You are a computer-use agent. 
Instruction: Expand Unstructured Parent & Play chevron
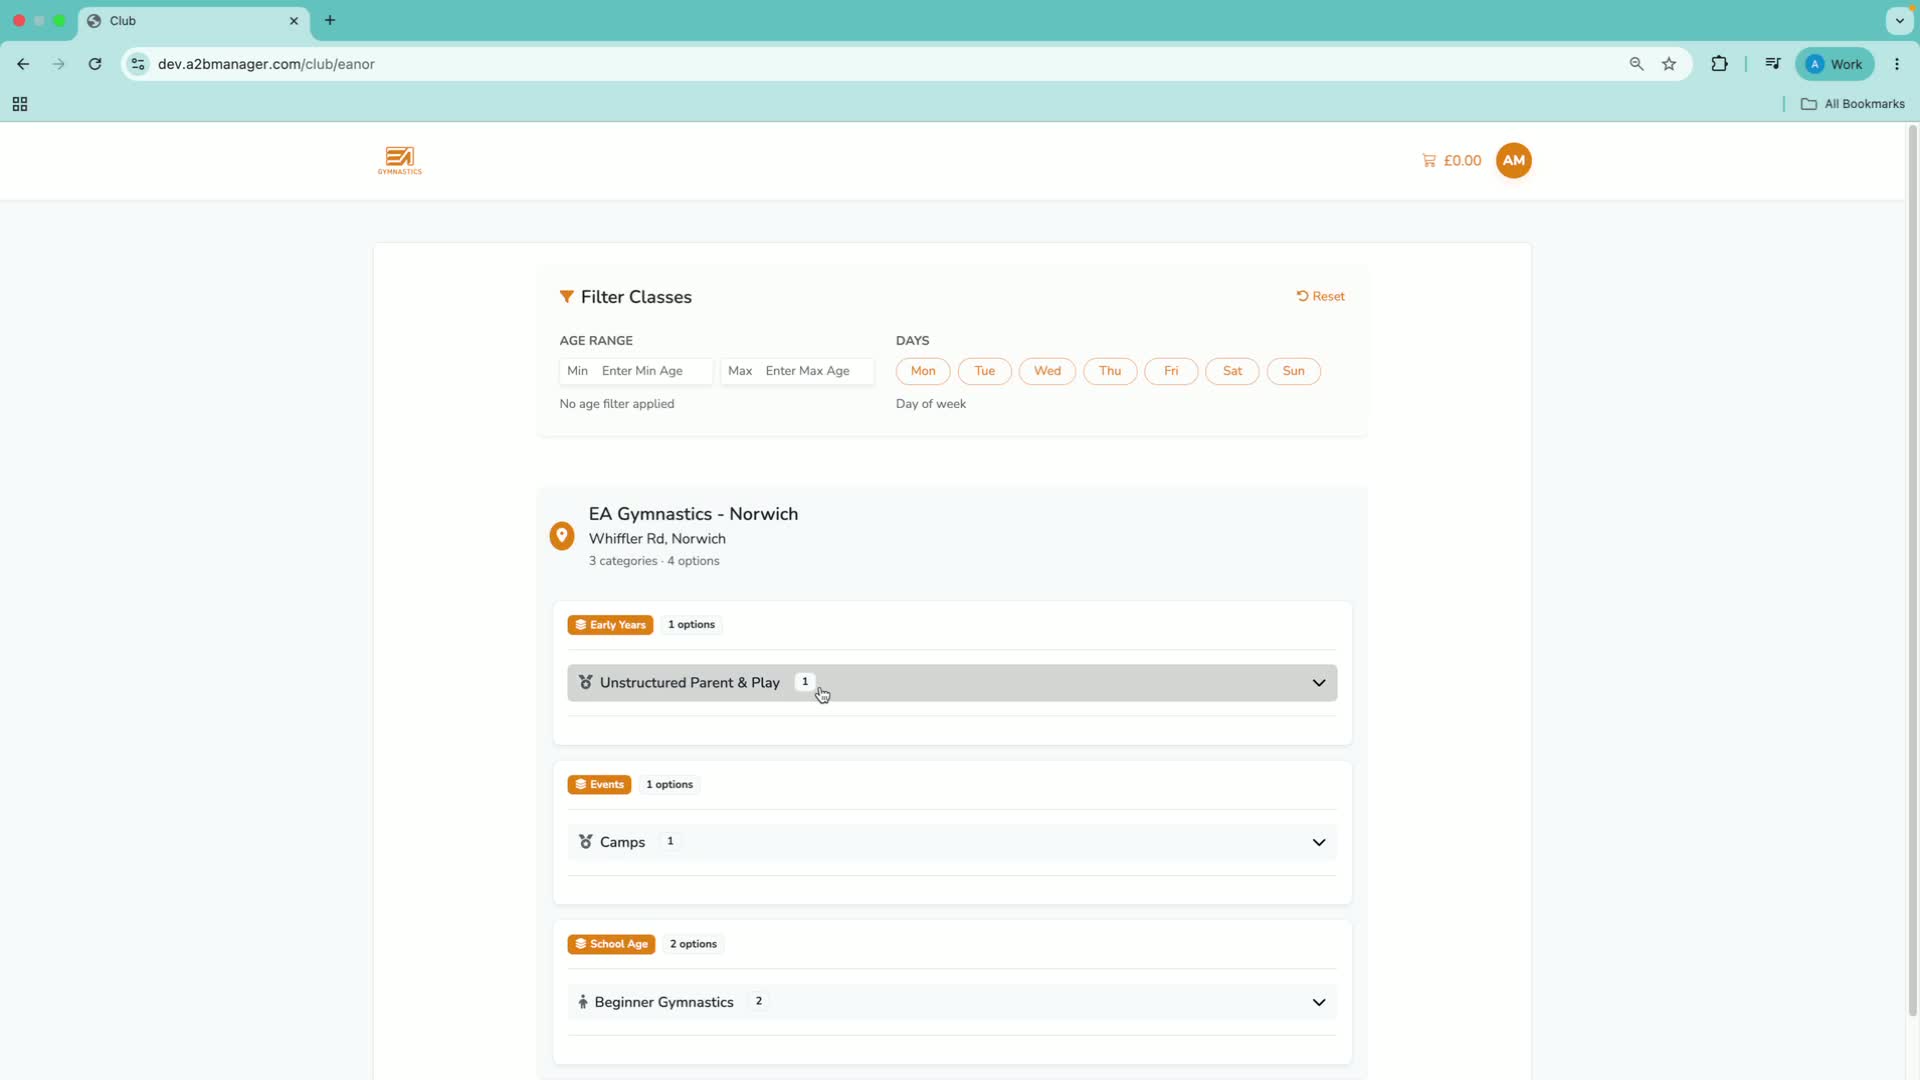[x=1319, y=683]
